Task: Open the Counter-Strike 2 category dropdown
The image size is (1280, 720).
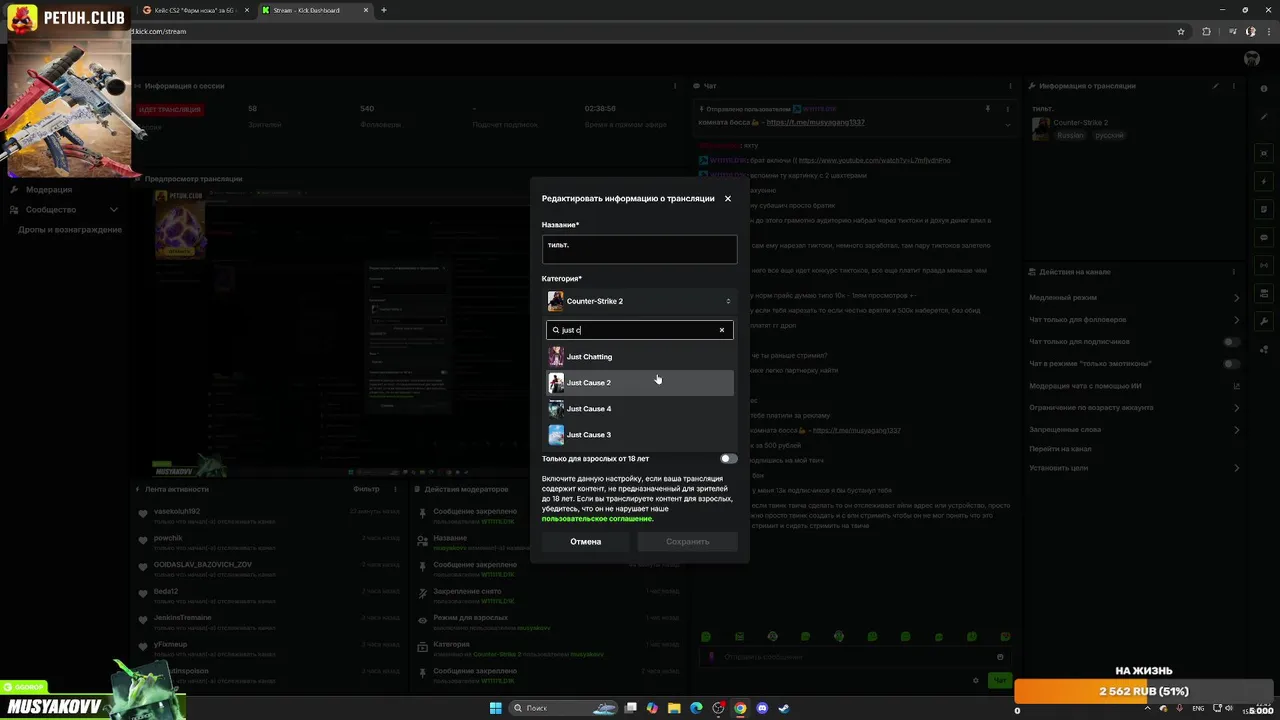Action: (639, 301)
